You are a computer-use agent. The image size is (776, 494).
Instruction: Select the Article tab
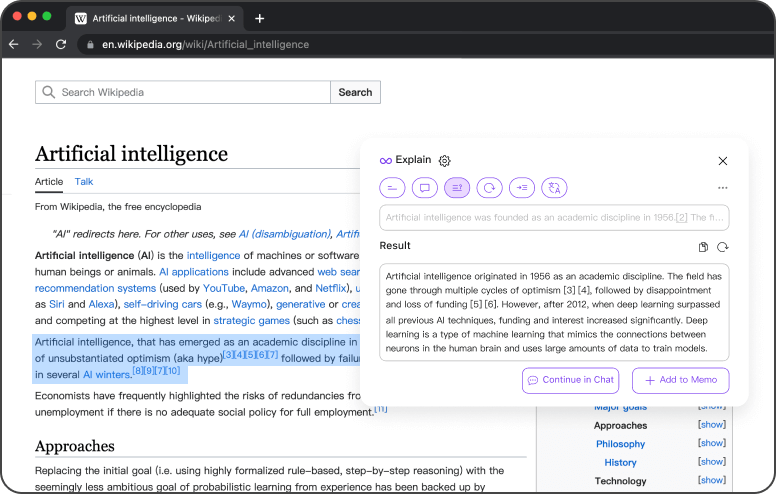49,182
